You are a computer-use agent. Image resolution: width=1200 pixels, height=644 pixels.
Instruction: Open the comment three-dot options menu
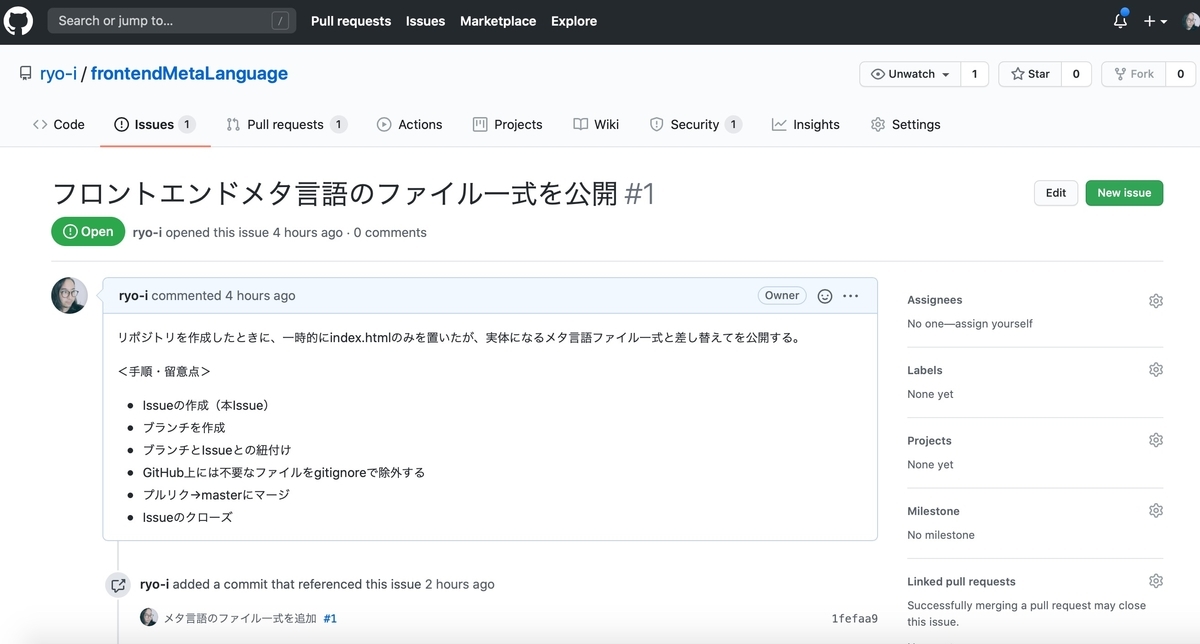pos(851,296)
